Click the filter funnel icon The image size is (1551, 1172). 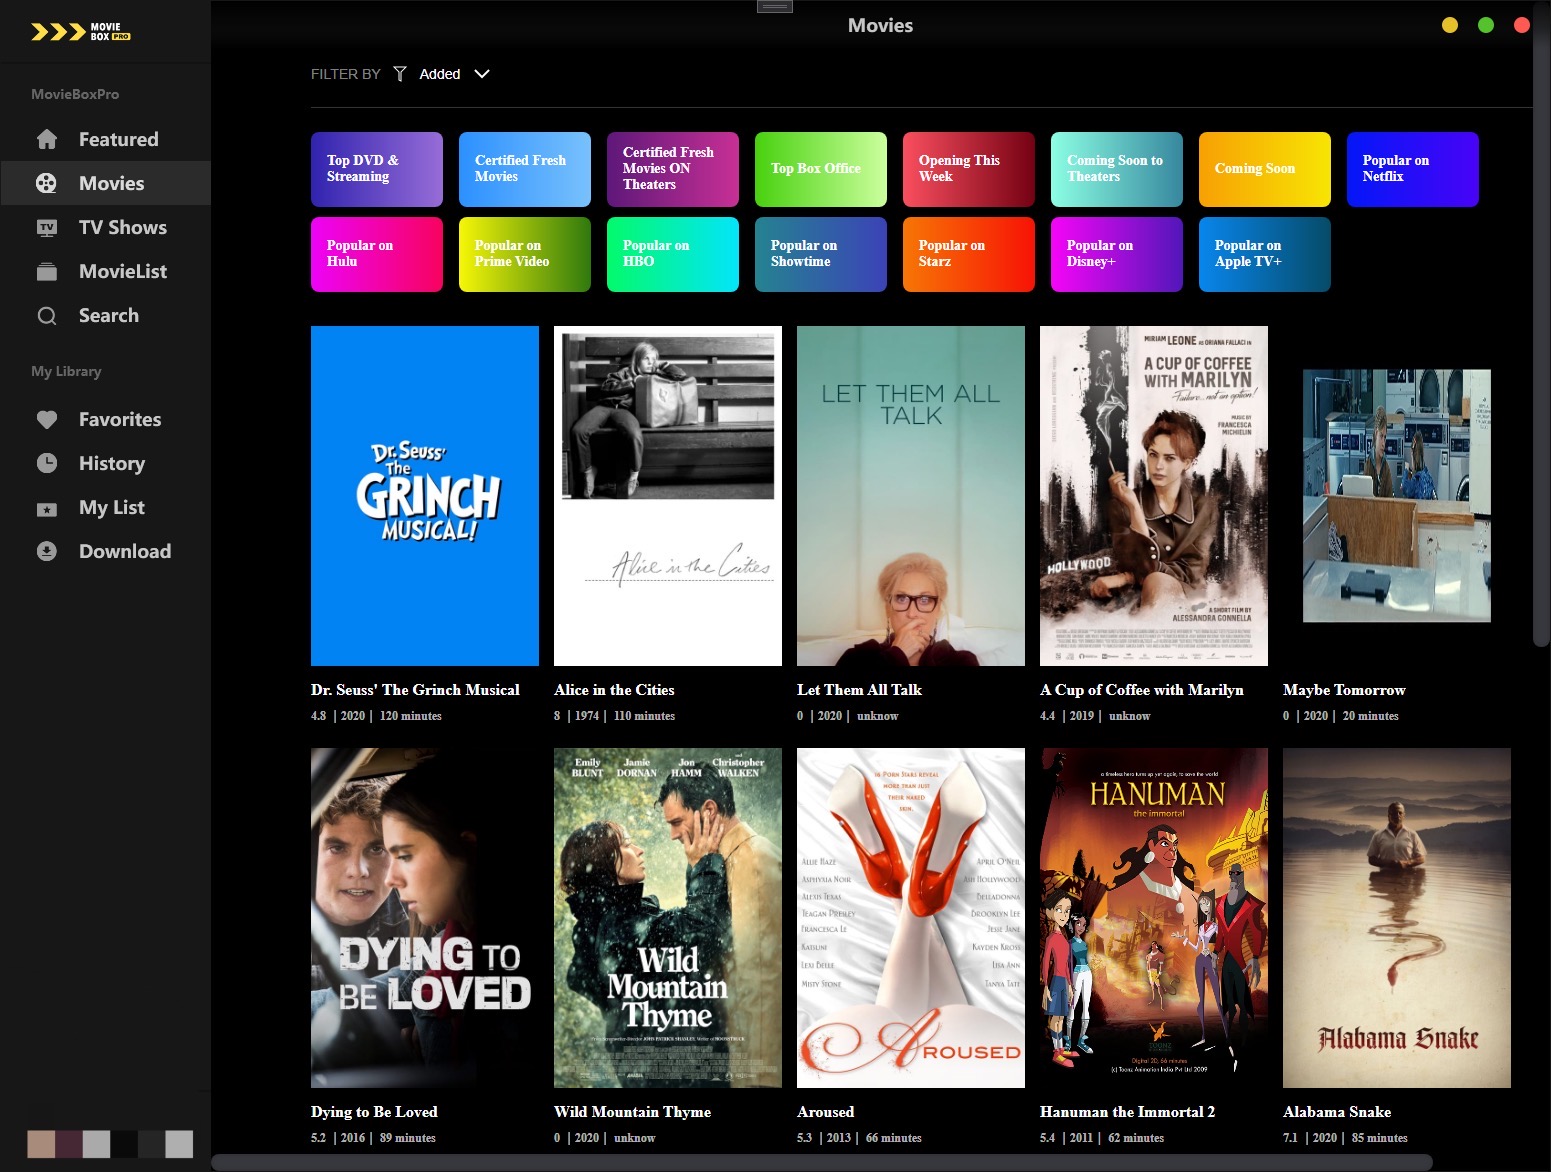point(399,73)
